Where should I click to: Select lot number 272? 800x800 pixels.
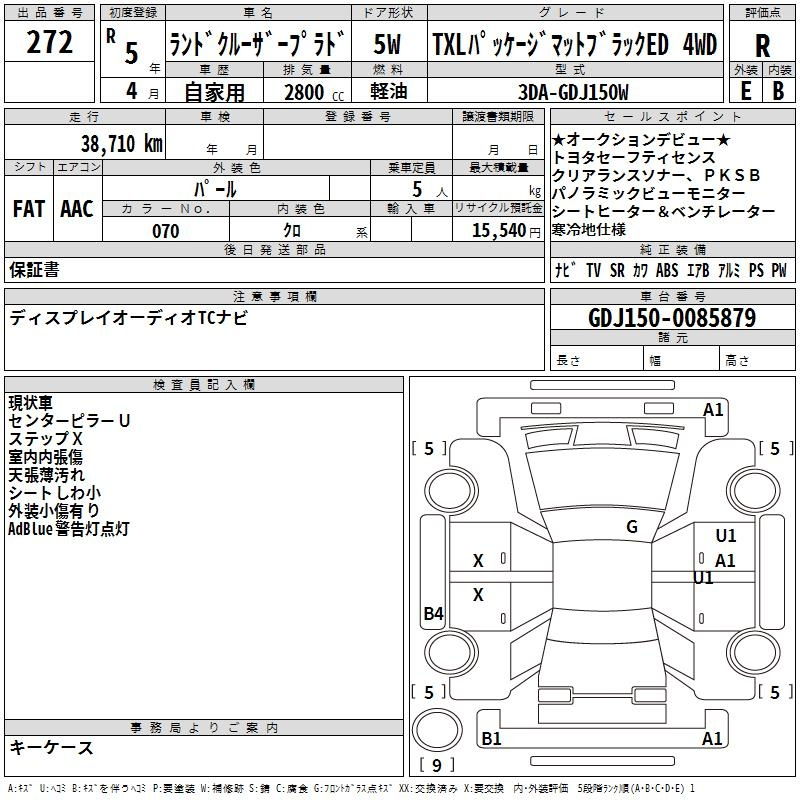pos(49,42)
